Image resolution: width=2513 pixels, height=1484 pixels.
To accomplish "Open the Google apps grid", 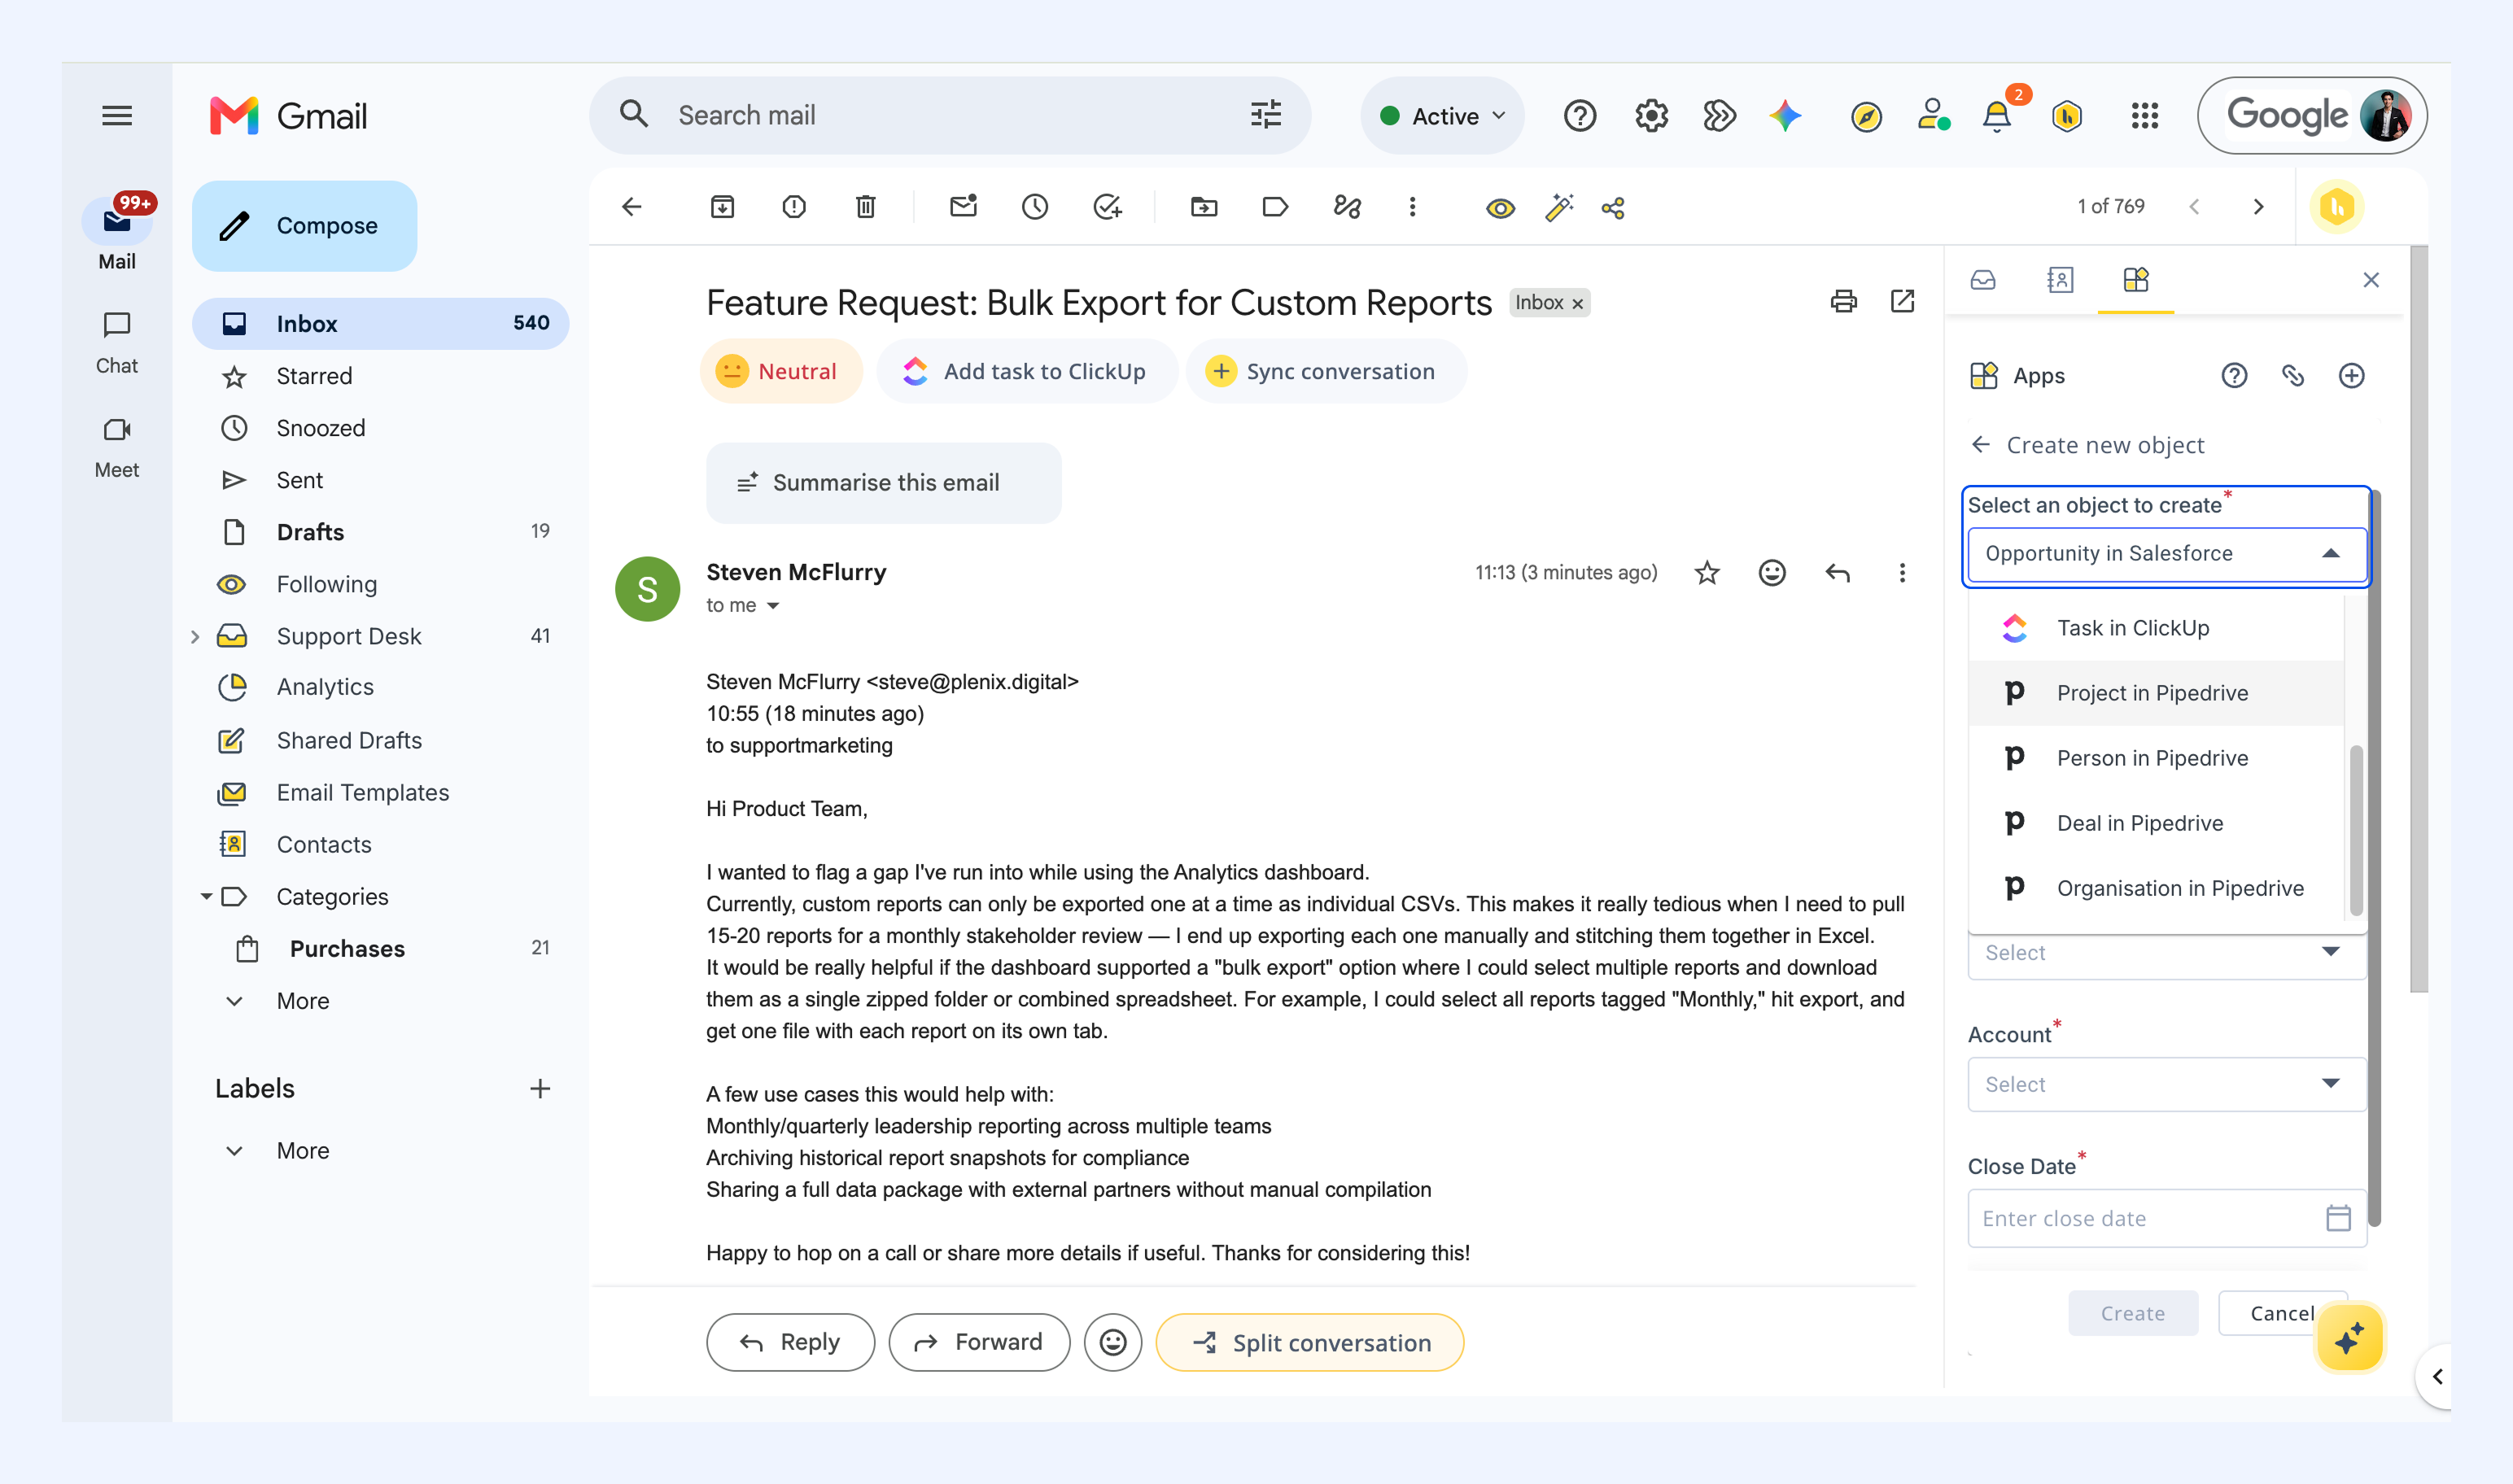I will pos(2145,116).
